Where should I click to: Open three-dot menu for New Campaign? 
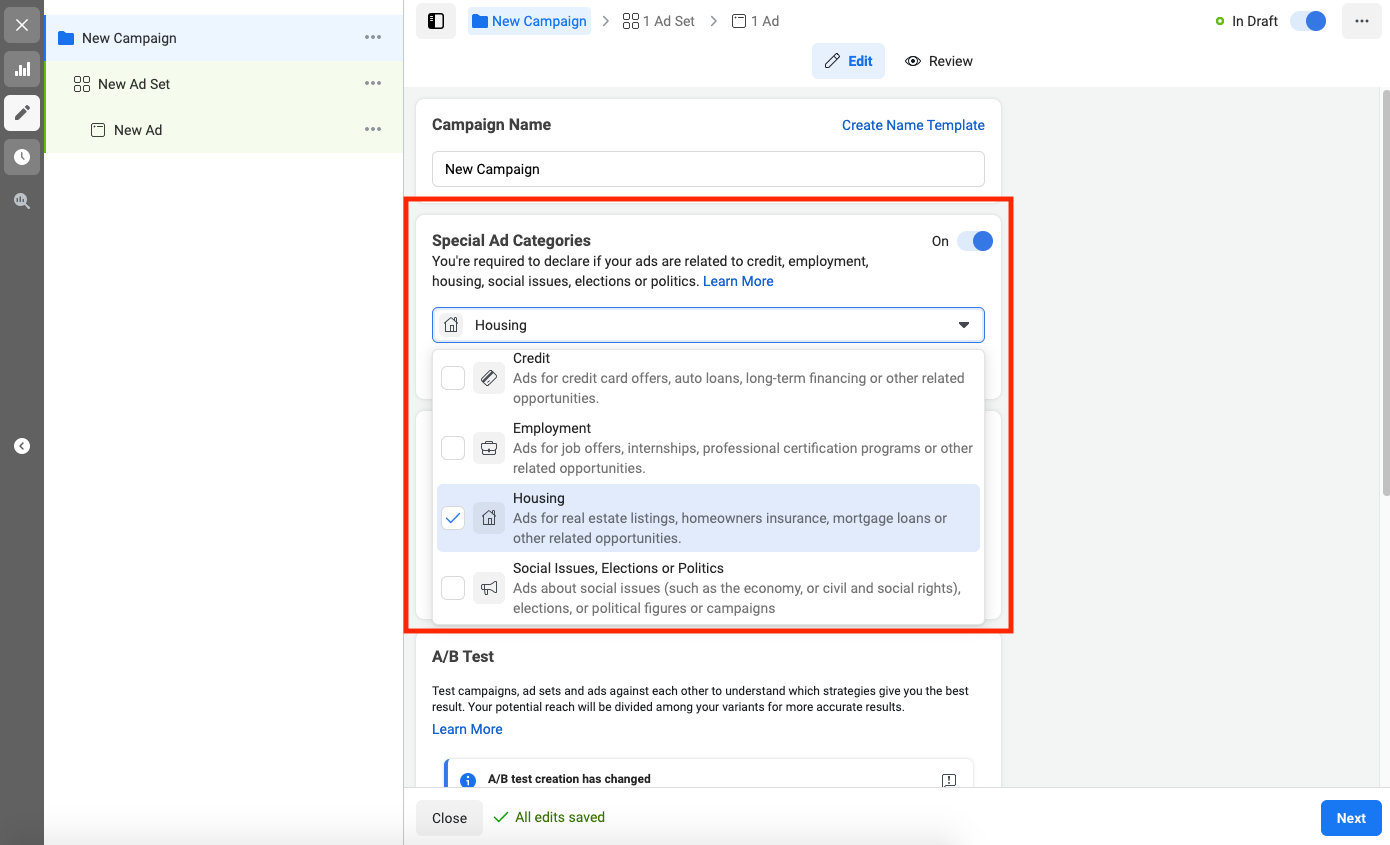point(373,38)
